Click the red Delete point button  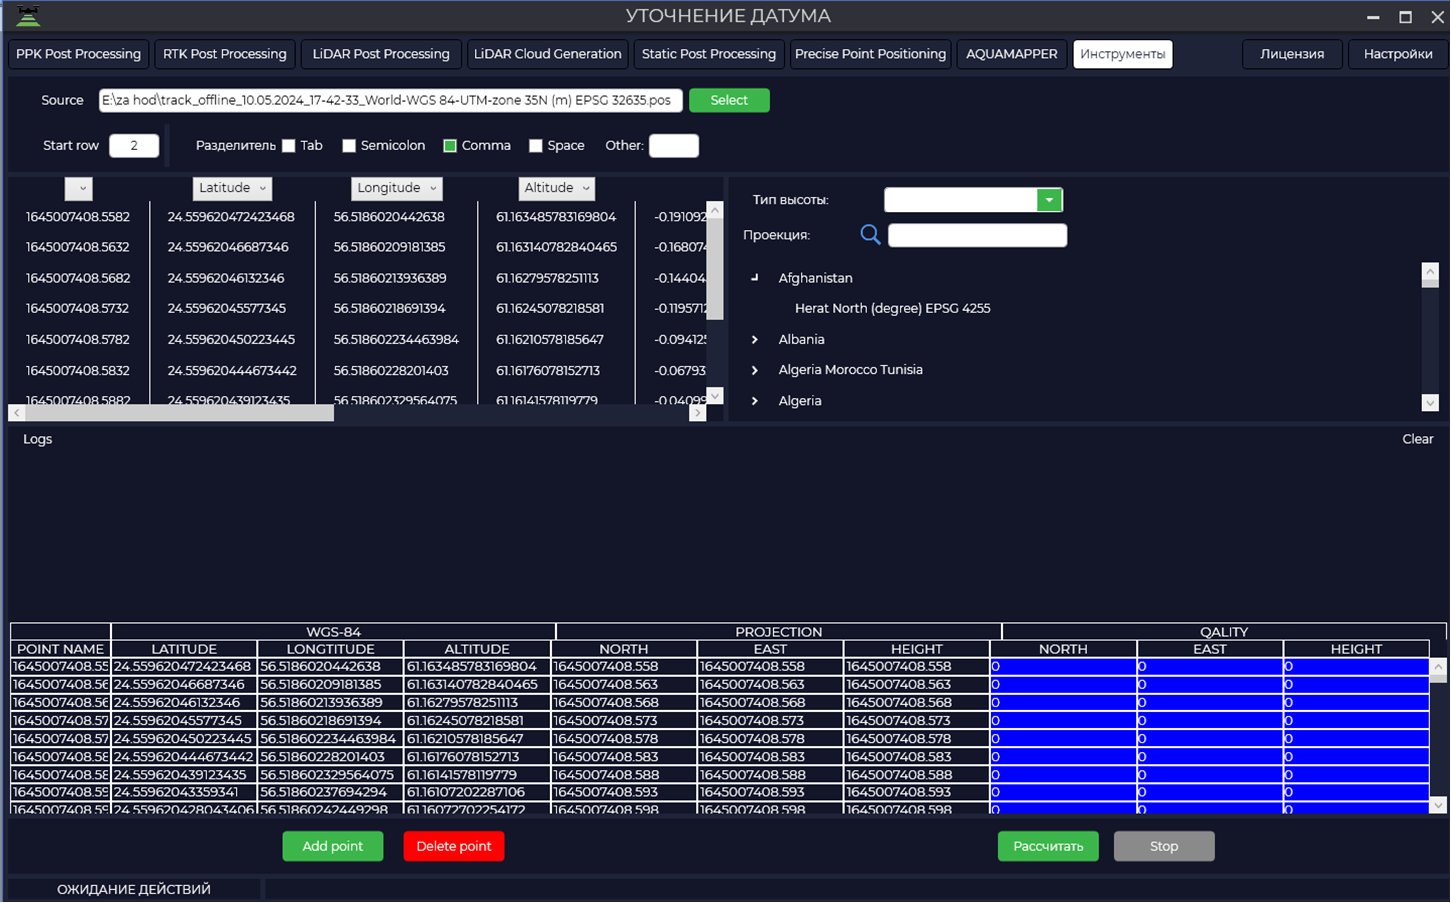click(x=454, y=846)
